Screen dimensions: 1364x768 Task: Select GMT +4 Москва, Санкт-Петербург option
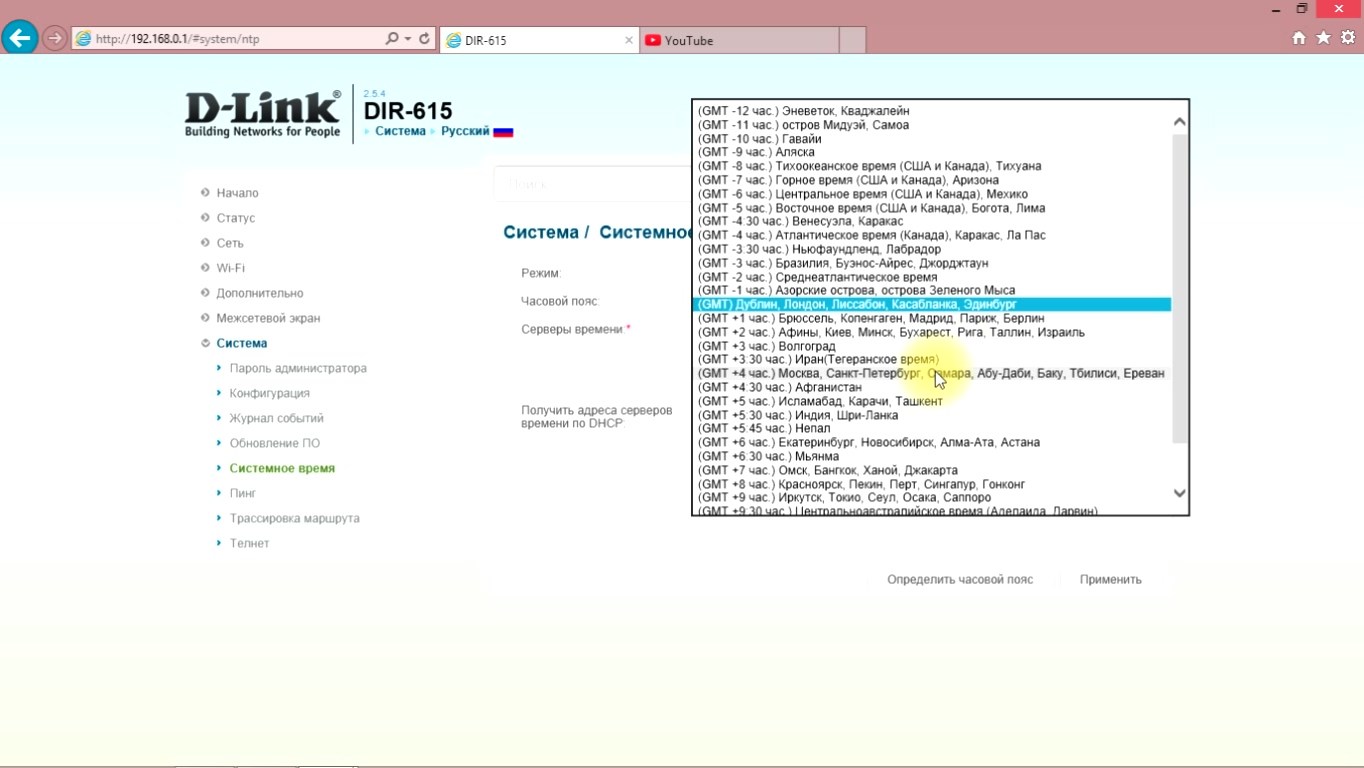tap(932, 373)
